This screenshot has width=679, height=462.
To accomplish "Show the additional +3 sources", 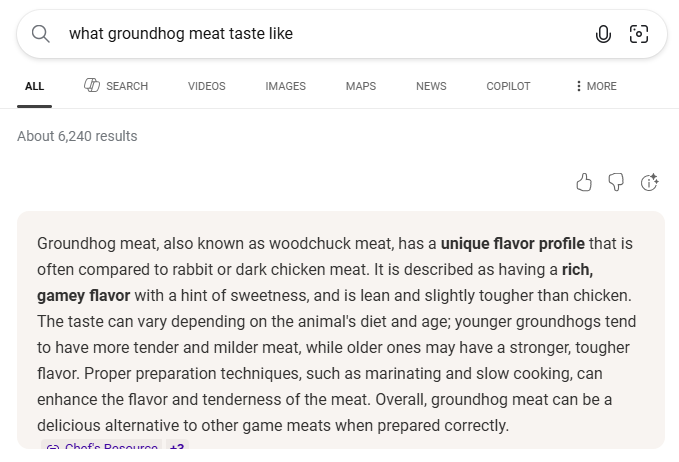I will tap(177, 448).
